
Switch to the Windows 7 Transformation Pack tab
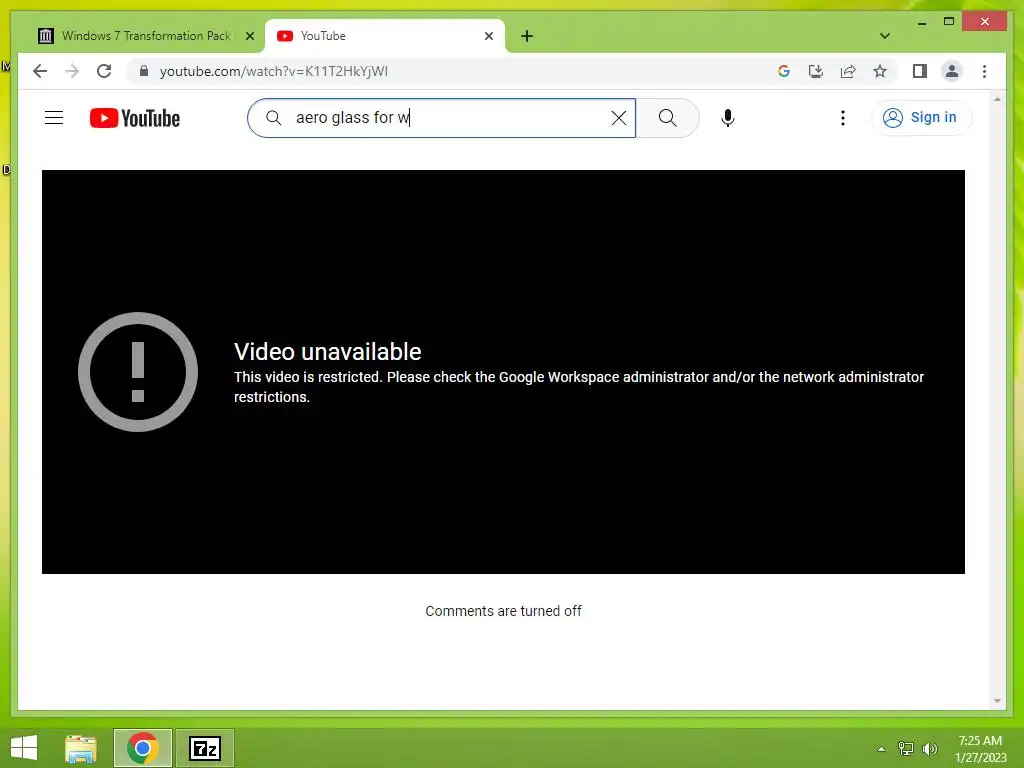click(x=147, y=36)
